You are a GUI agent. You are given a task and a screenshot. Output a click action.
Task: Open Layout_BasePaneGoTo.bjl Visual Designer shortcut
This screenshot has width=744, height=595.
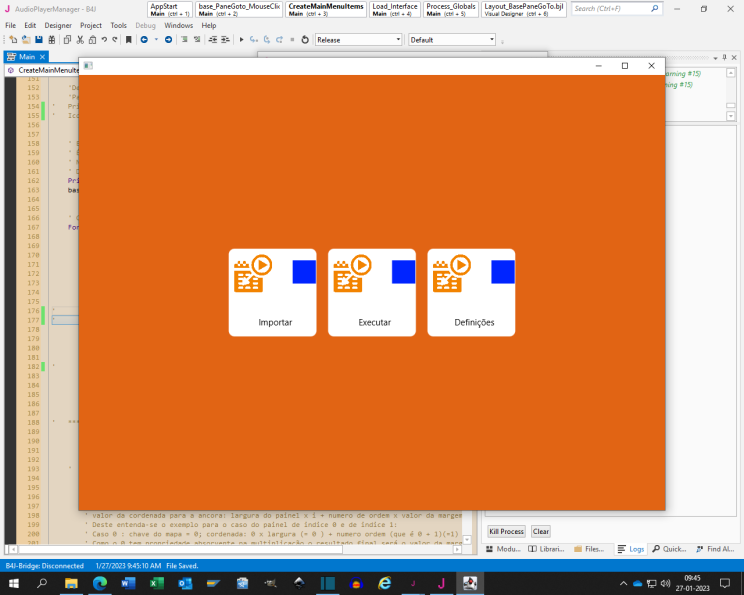point(524,9)
